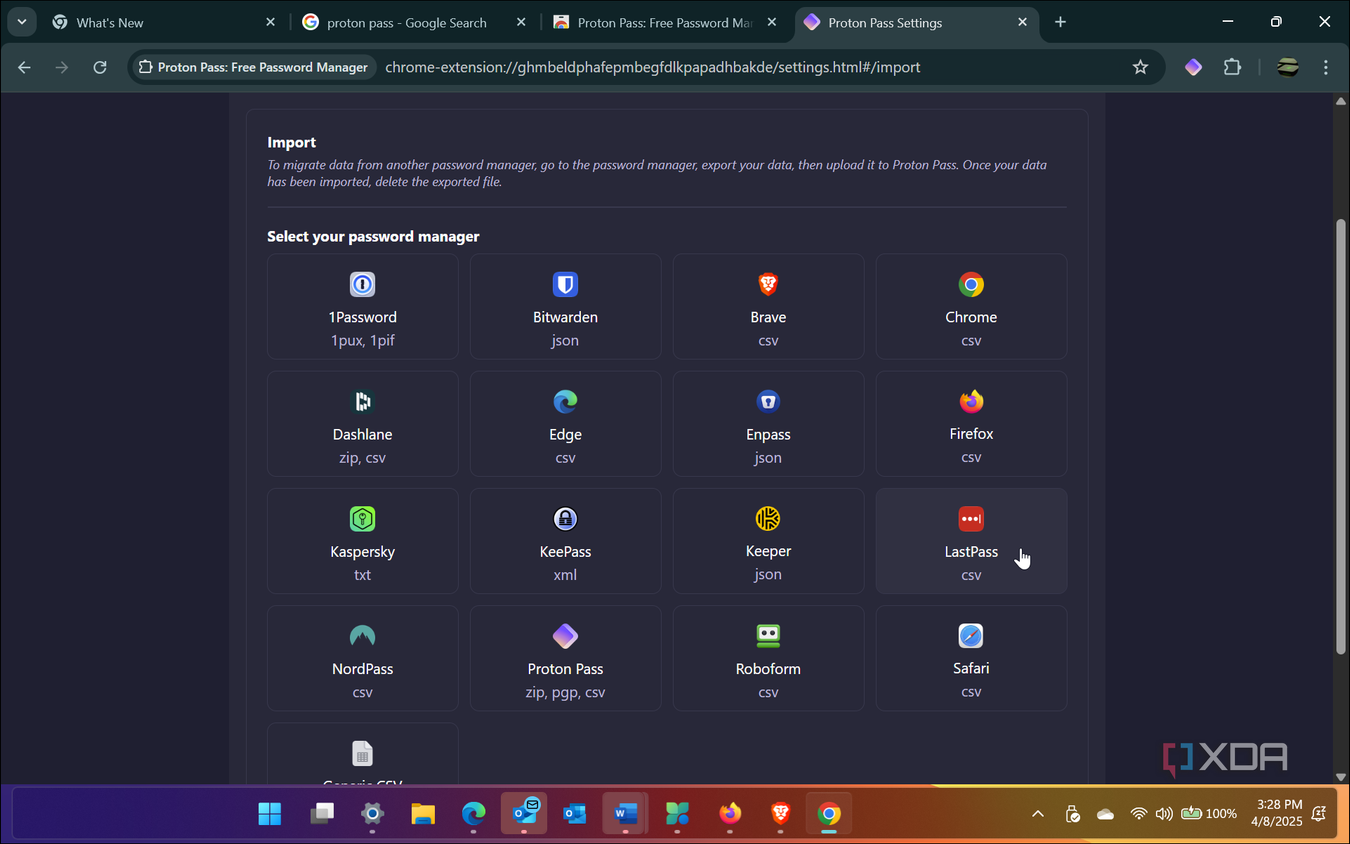Switch to the What's New tab
This screenshot has width=1350, height=844.
pos(165,22)
